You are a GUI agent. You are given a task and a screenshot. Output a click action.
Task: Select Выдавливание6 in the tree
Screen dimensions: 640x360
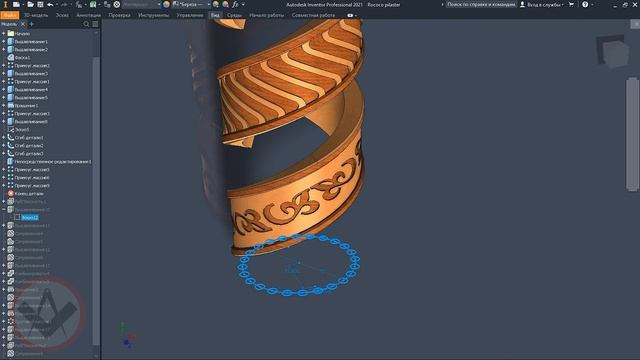tap(31, 122)
